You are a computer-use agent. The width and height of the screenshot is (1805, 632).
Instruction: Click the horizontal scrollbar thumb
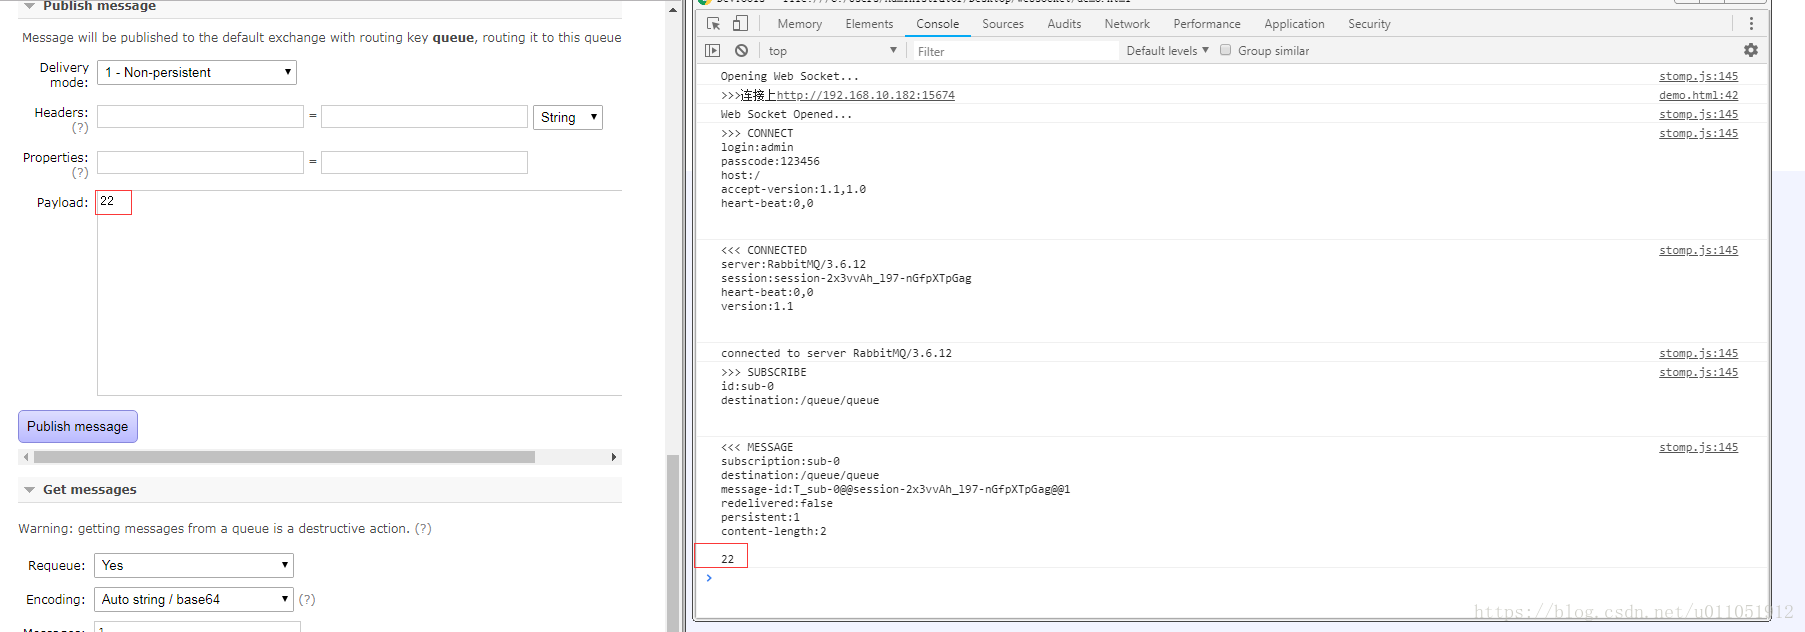point(284,457)
